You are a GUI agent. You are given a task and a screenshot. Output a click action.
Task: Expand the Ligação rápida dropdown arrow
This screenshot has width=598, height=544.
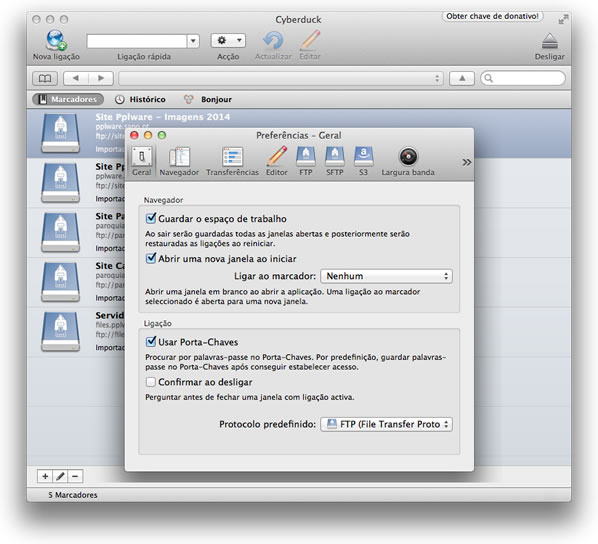[x=193, y=41]
